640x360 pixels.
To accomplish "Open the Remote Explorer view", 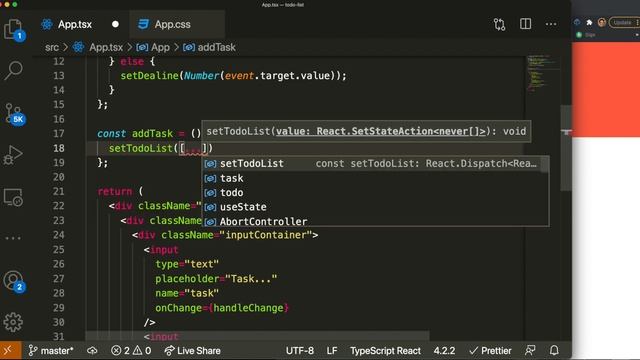I will (13, 198).
